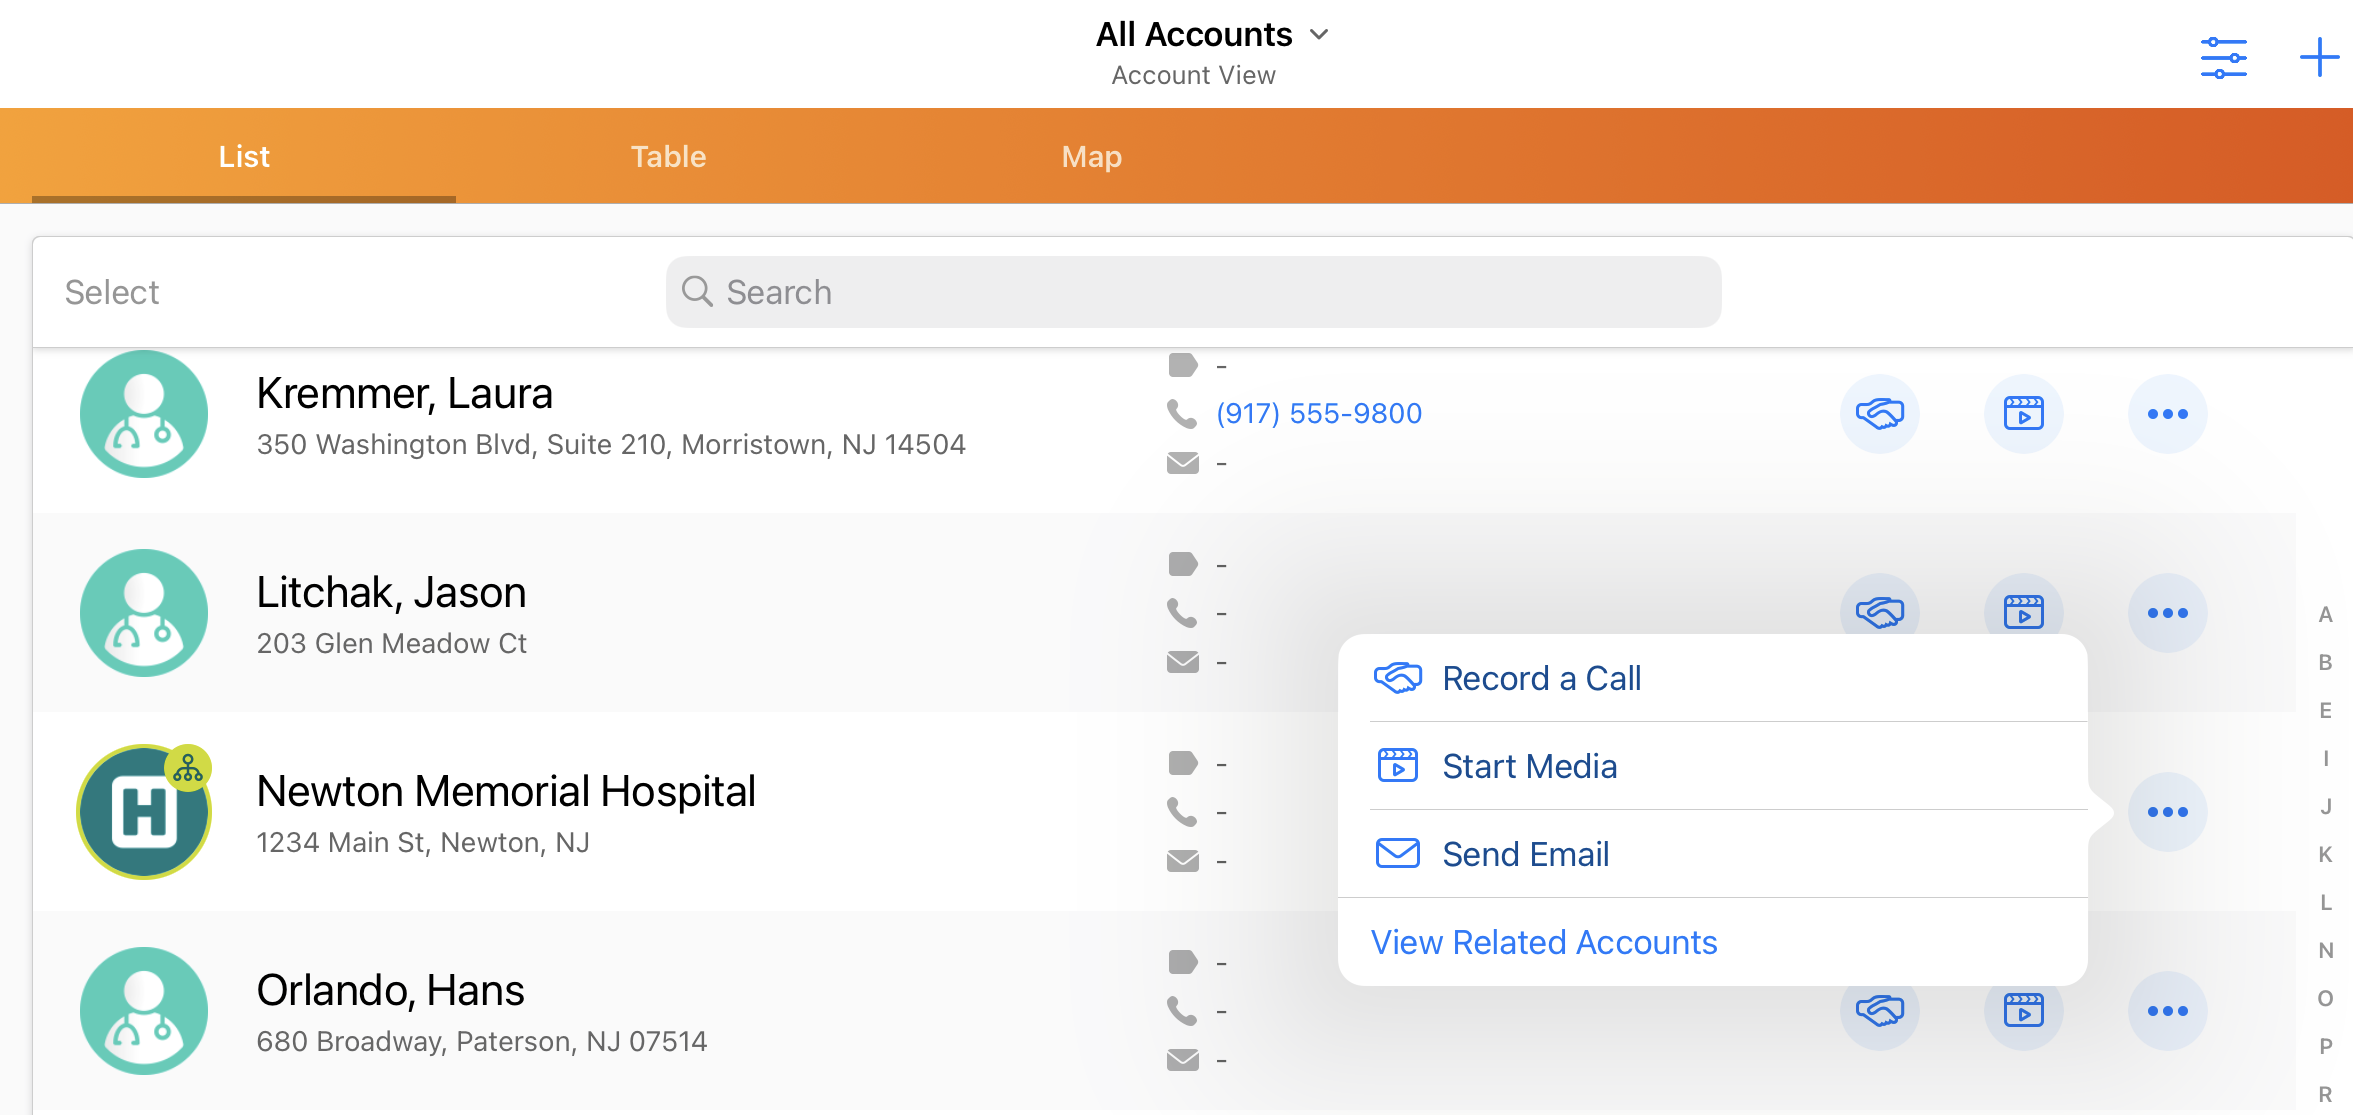
Task: Open more options for Kremmer, Laura
Action: 2167,414
